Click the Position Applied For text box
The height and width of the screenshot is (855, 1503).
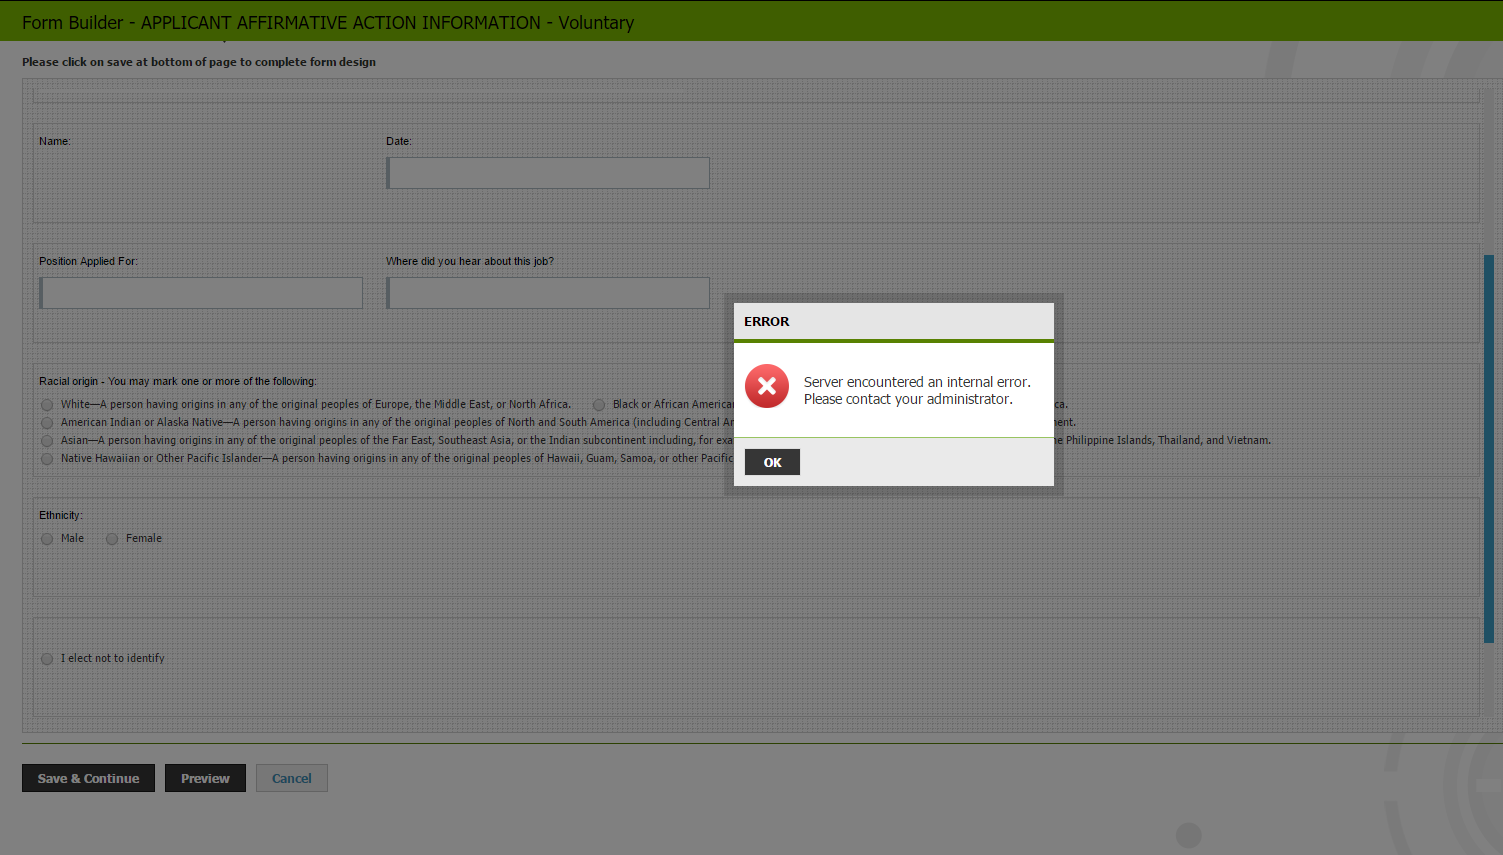[x=201, y=293]
